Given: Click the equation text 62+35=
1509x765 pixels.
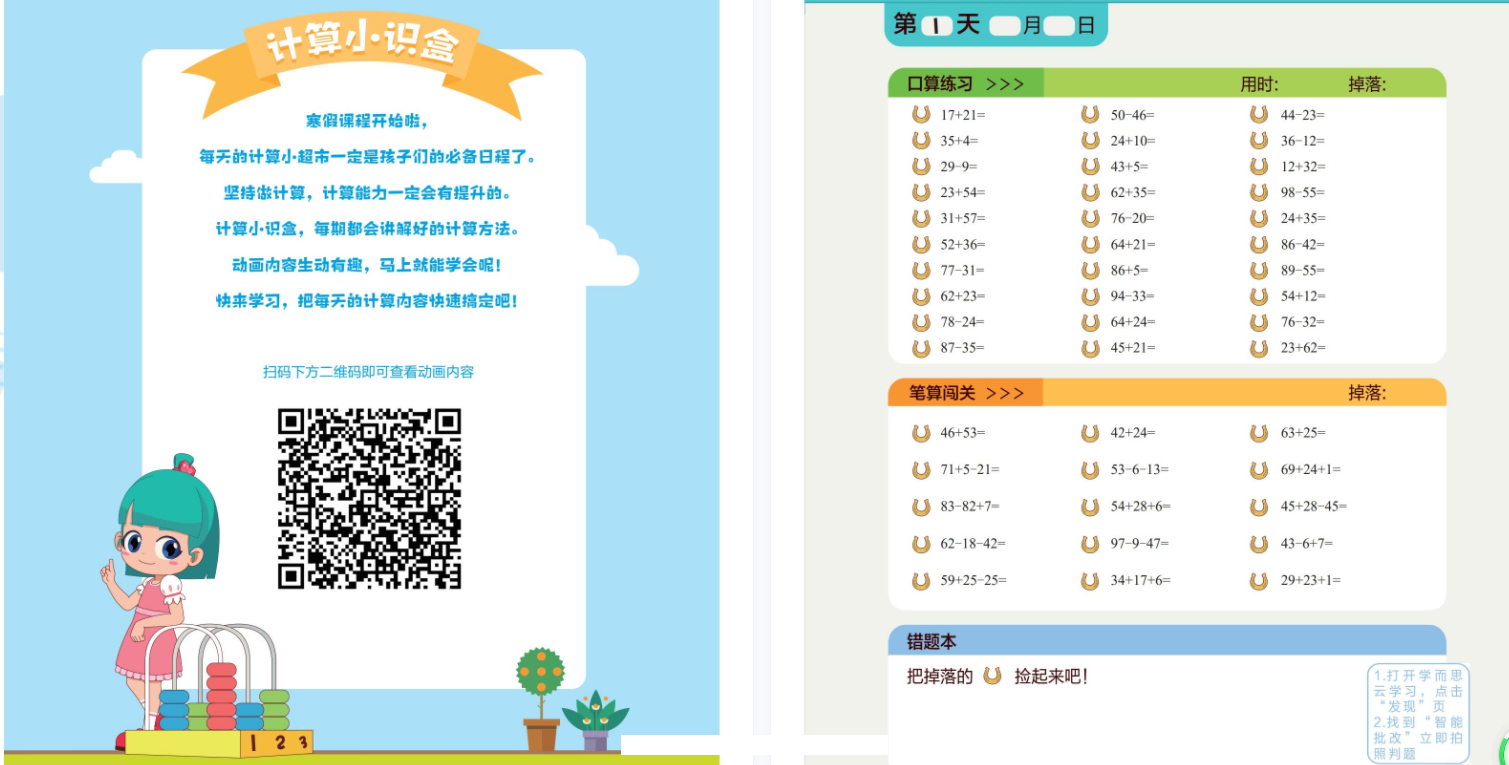Looking at the screenshot, I should [x=1133, y=192].
